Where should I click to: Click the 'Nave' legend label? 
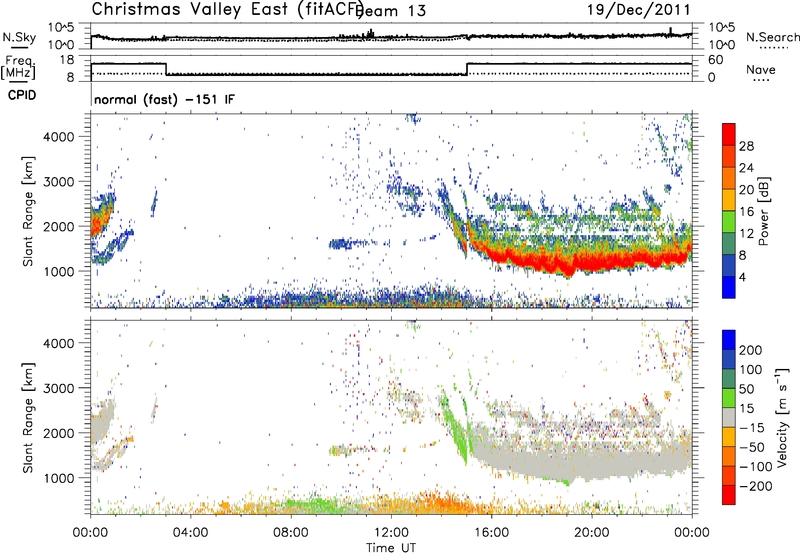[761, 69]
